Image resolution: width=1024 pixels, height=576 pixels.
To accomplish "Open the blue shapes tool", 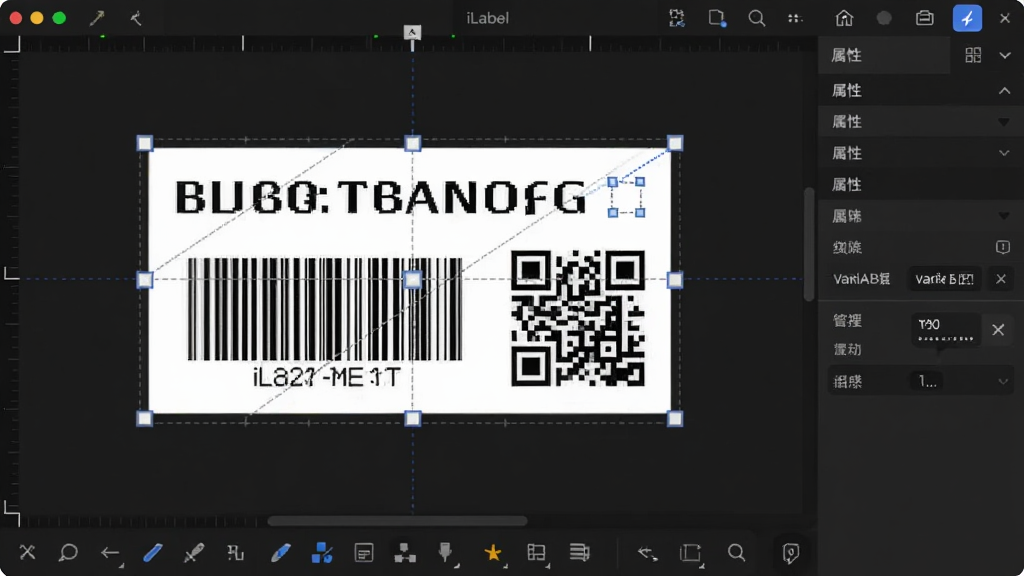I will [322, 552].
